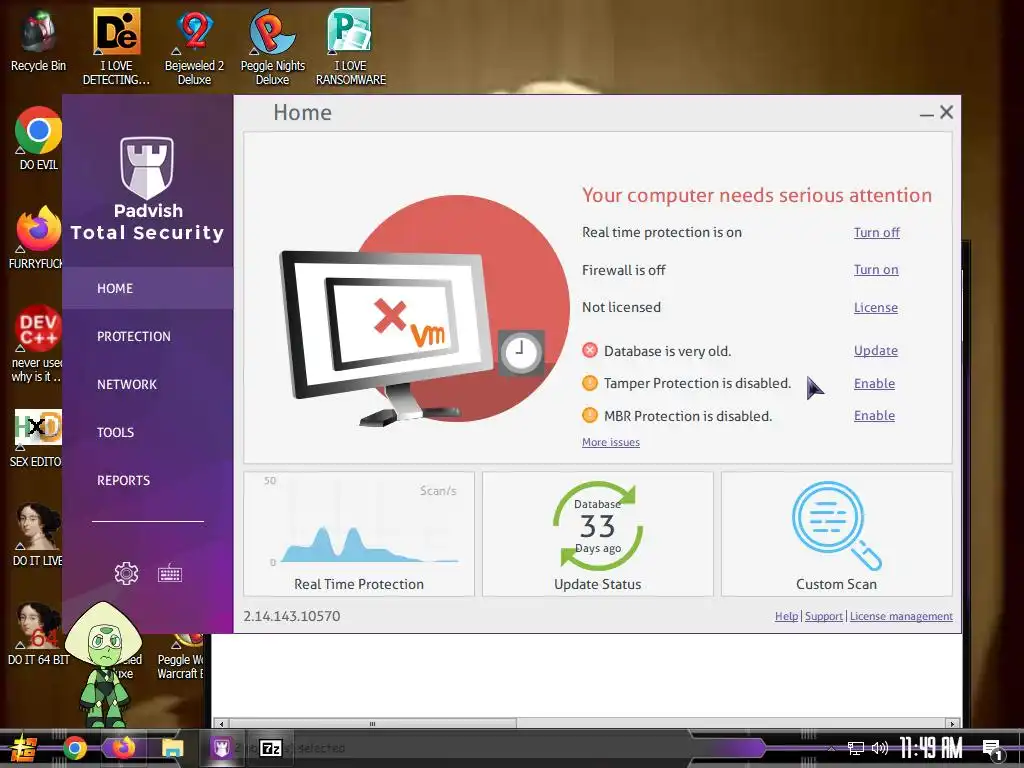Click the Database update circular arrows icon
The height and width of the screenshot is (768, 1024).
point(598,526)
